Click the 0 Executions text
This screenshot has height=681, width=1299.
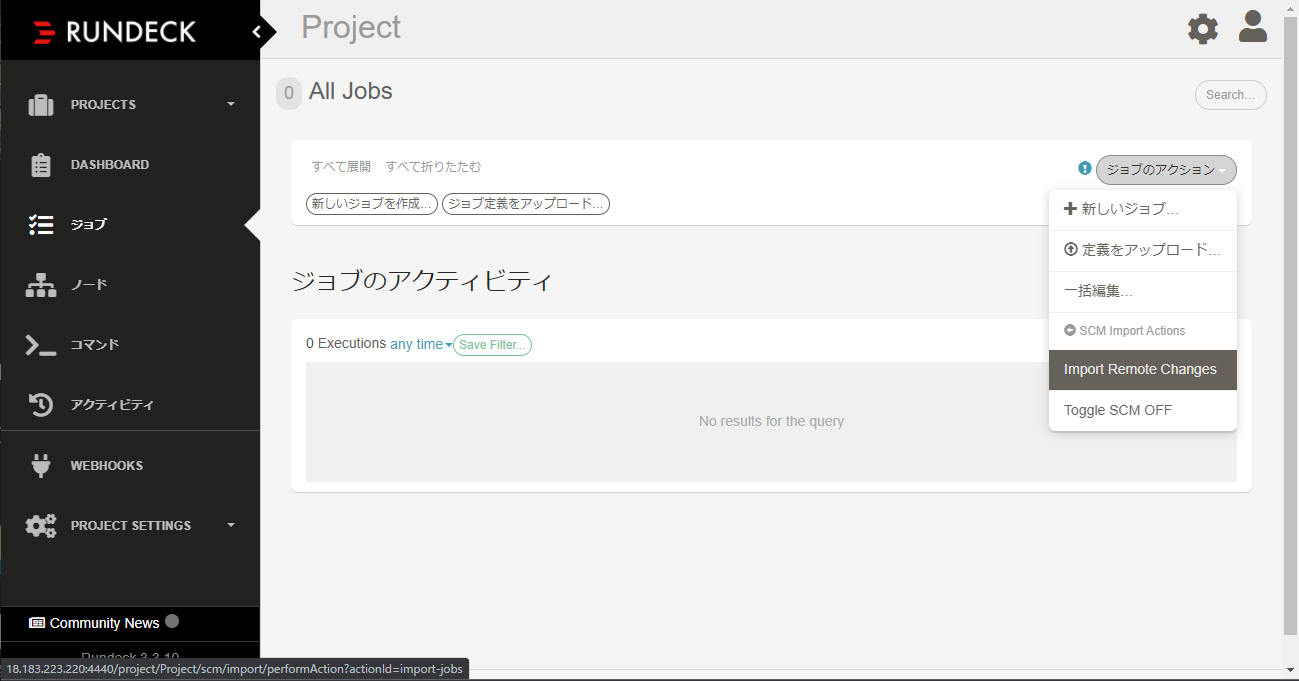[346, 343]
